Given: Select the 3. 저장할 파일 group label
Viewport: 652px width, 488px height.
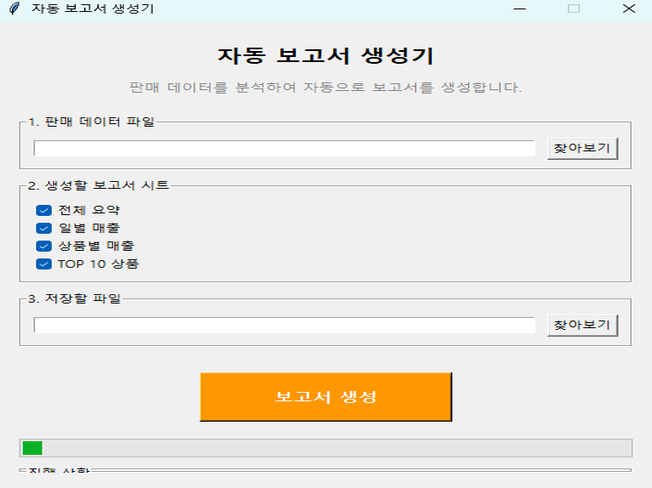Looking at the screenshot, I should click(74, 298).
